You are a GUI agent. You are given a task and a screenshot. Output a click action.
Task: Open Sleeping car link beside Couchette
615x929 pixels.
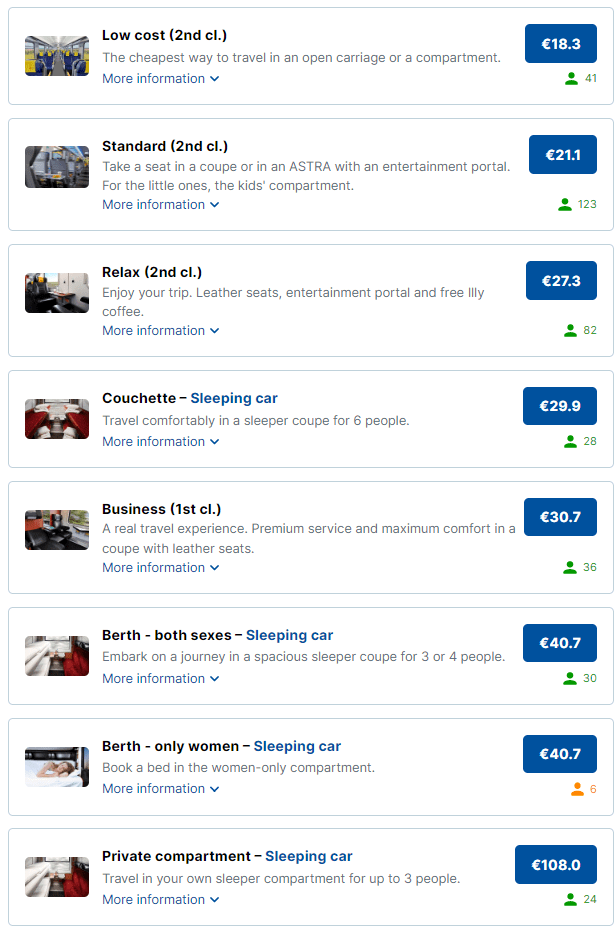[x=234, y=398]
